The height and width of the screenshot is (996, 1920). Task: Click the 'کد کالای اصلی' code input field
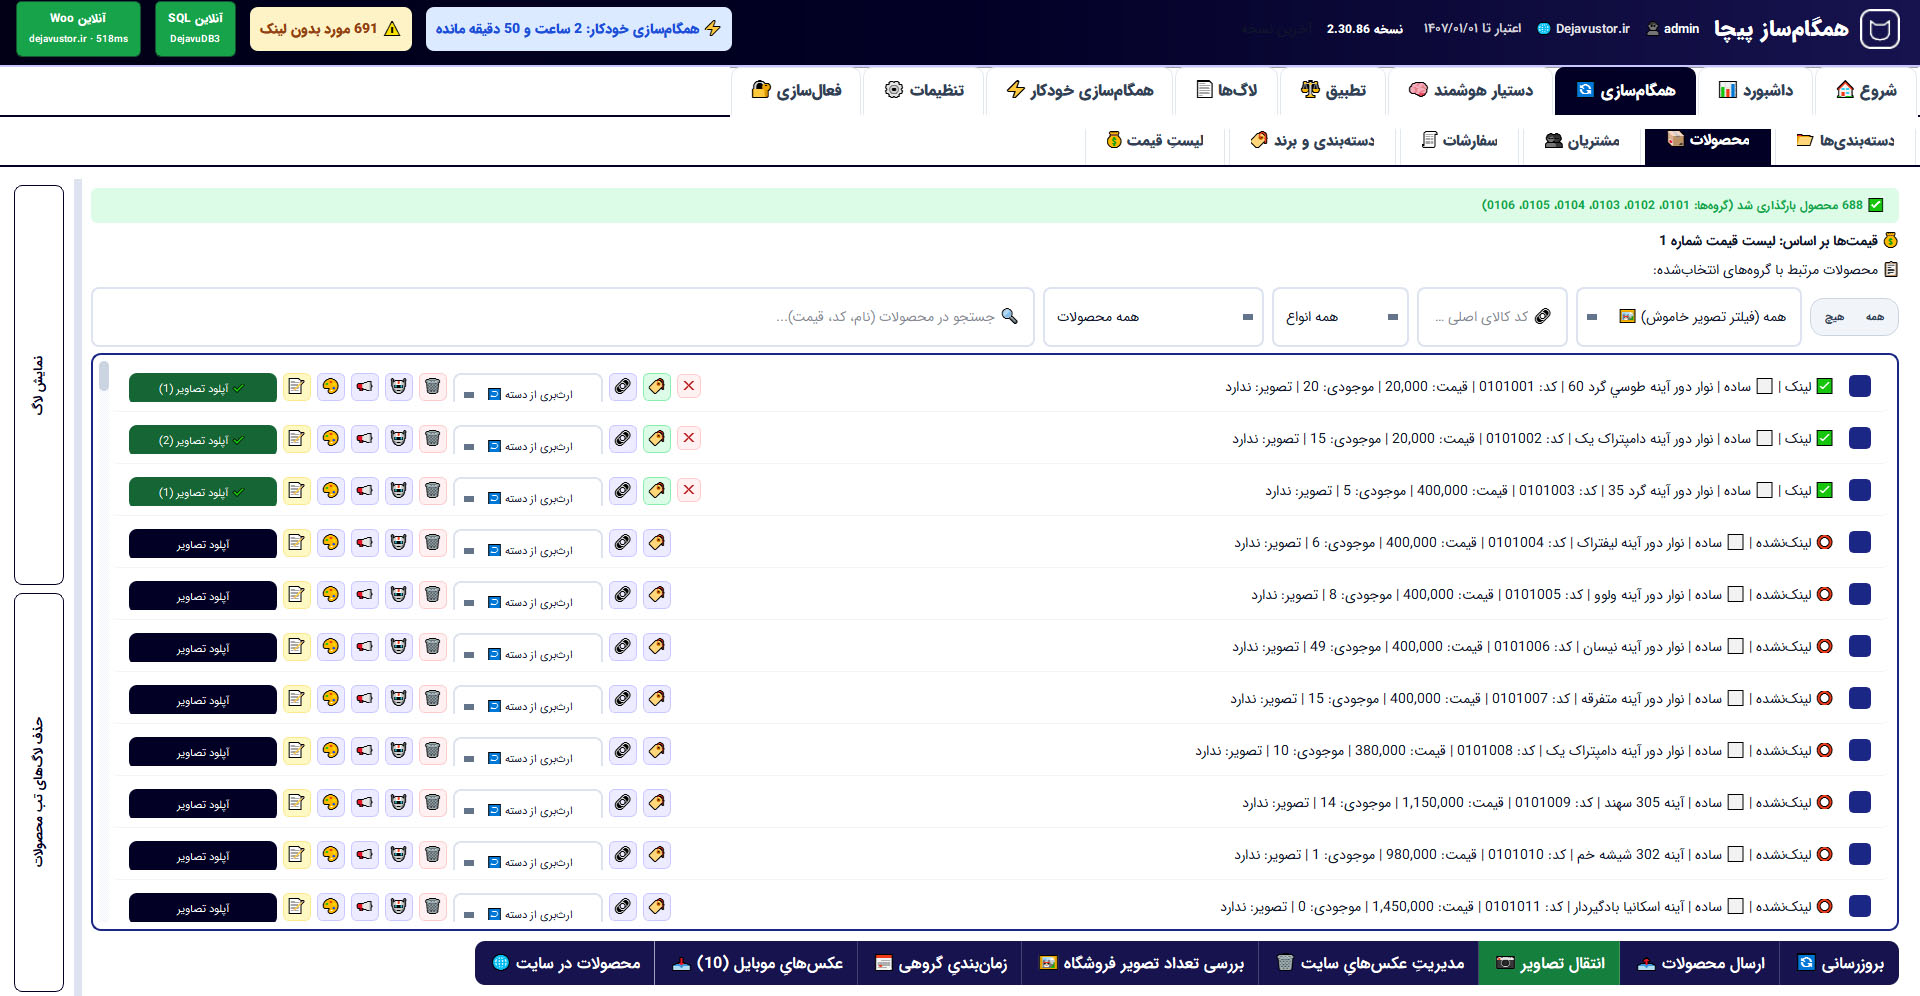(1492, 317)
